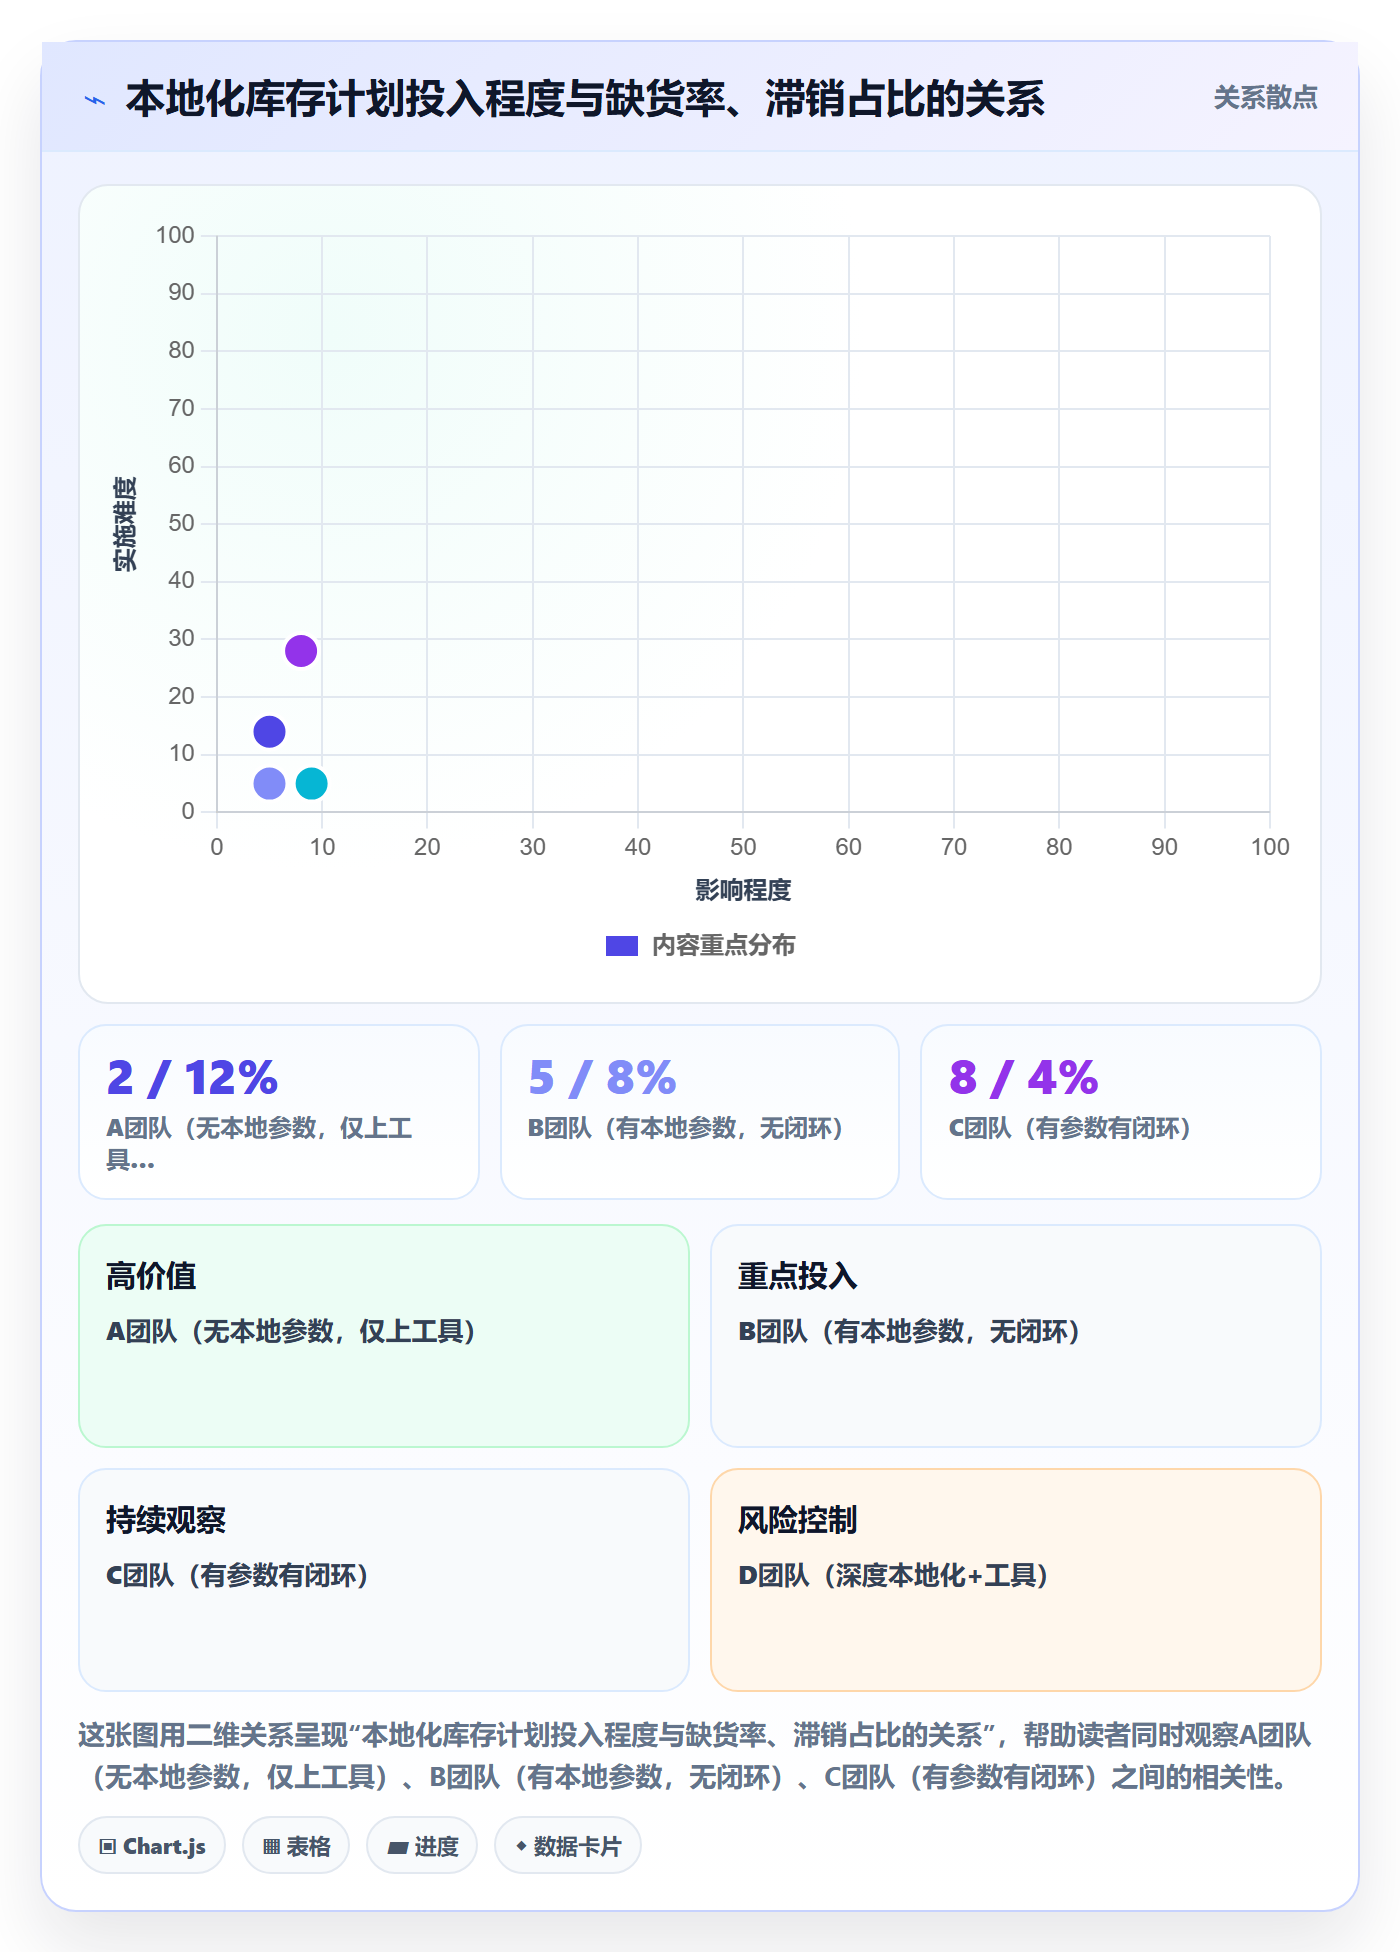Click A团队 text in 高价值 card

pyautogui.click(x=291, y=1332)
